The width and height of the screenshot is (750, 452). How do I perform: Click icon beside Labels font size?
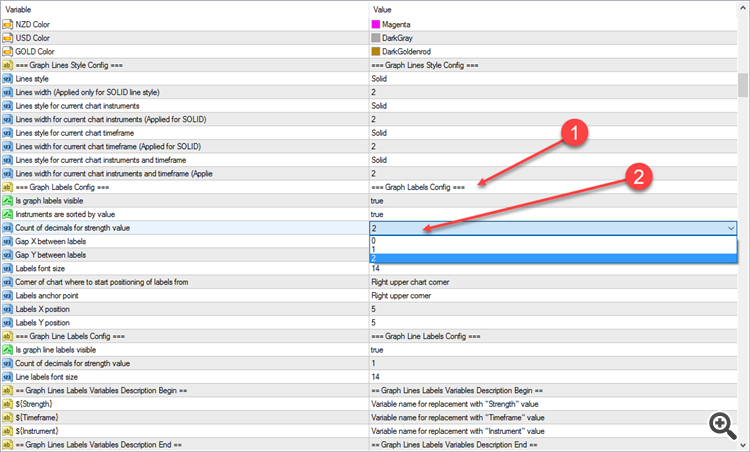click(x=7, y=268)
